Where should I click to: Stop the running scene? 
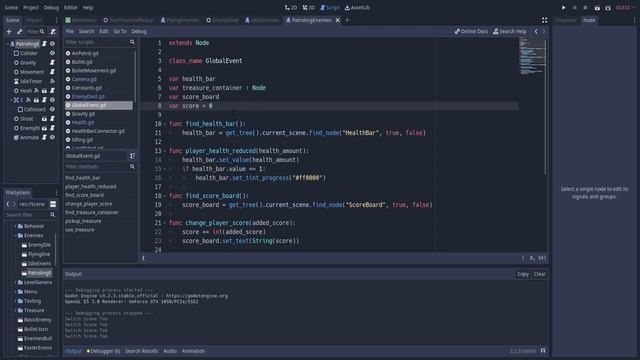585,7
